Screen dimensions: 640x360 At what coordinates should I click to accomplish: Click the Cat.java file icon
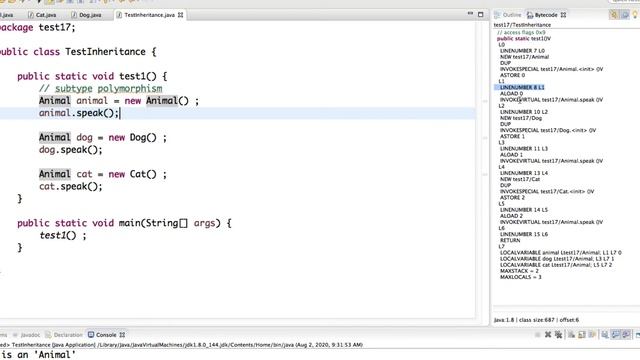pos(31,15)
